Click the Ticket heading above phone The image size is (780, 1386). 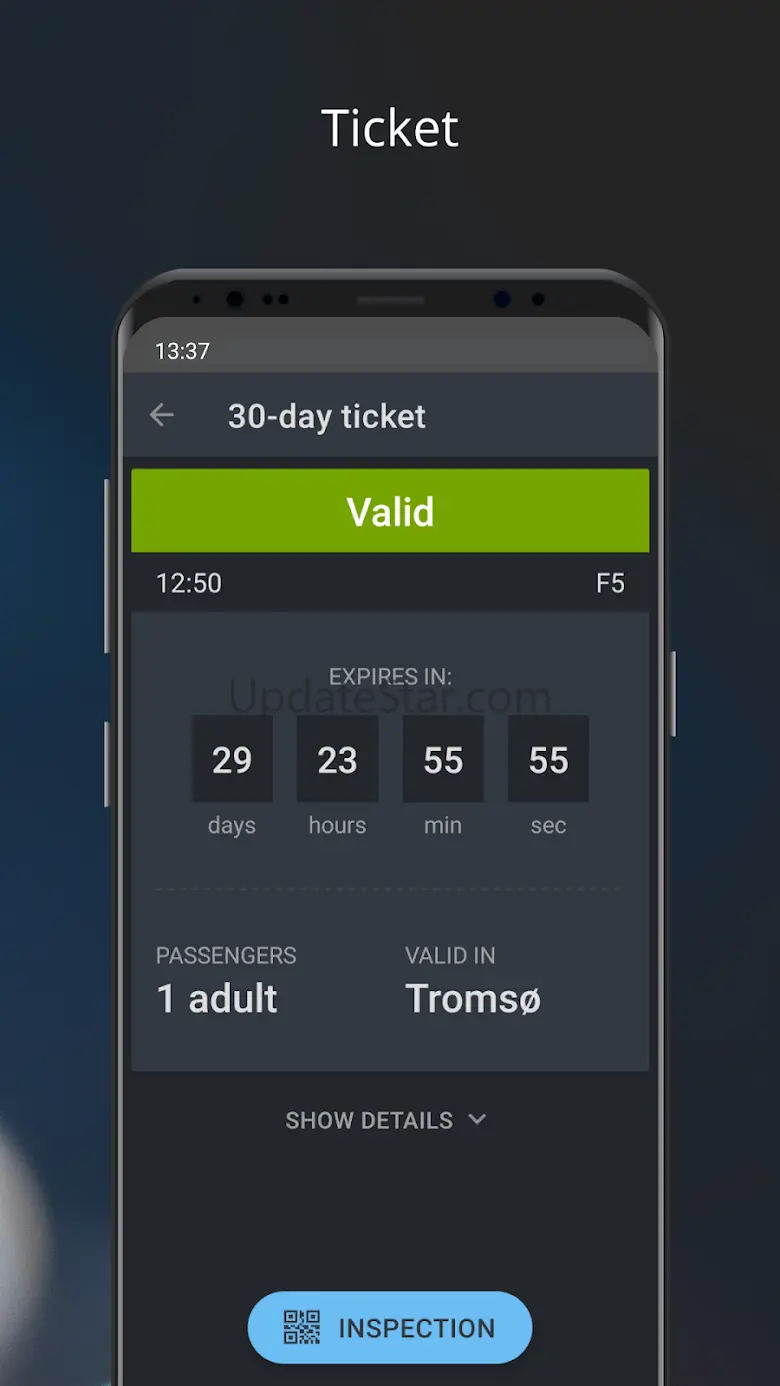click(x=390, y=129)
